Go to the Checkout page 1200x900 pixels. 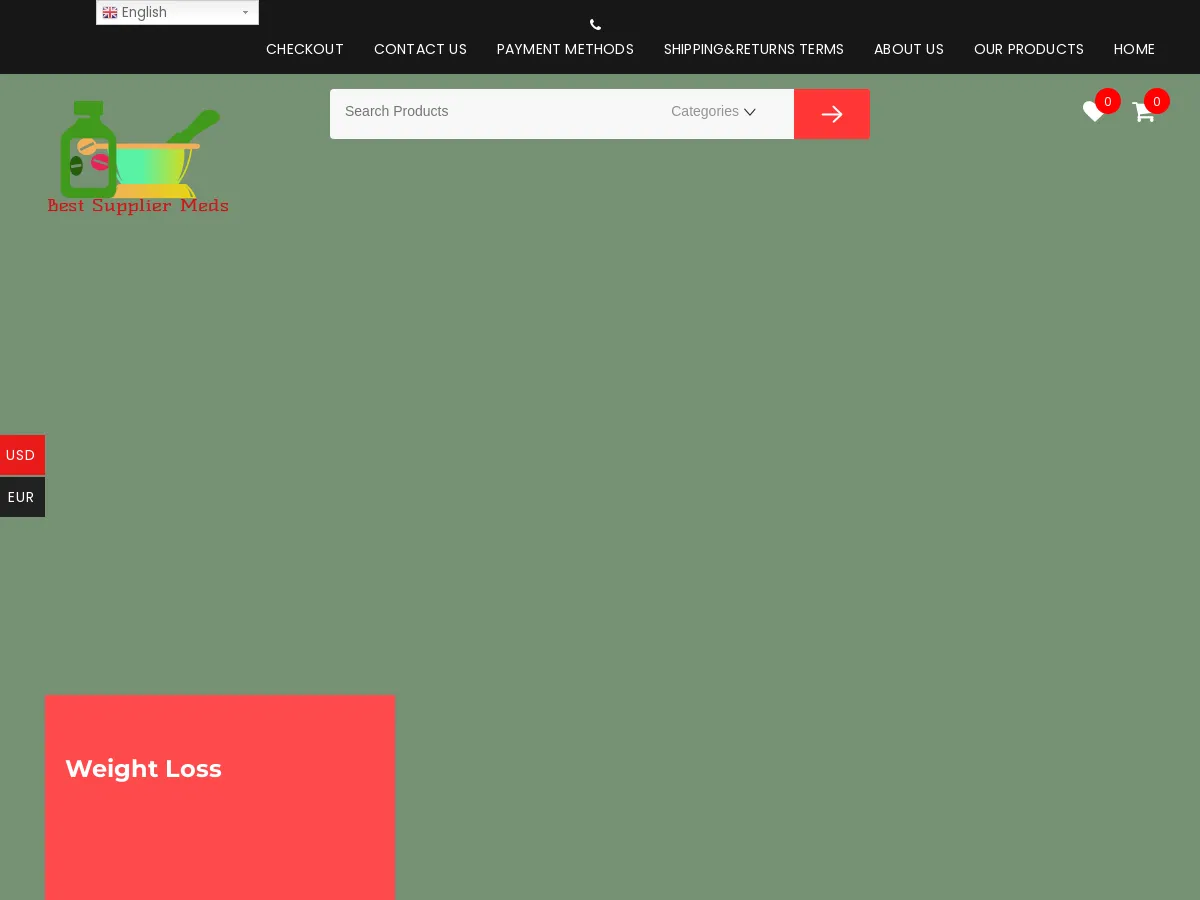click(305, 49)
